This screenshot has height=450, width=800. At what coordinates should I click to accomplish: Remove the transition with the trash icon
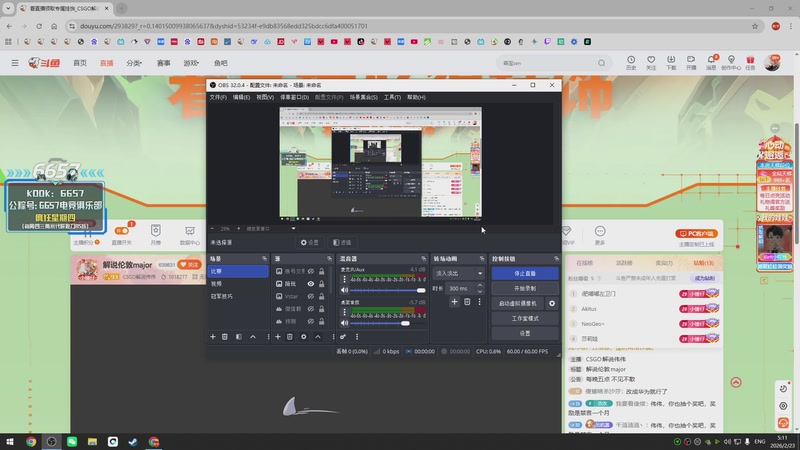coord(467,302)
